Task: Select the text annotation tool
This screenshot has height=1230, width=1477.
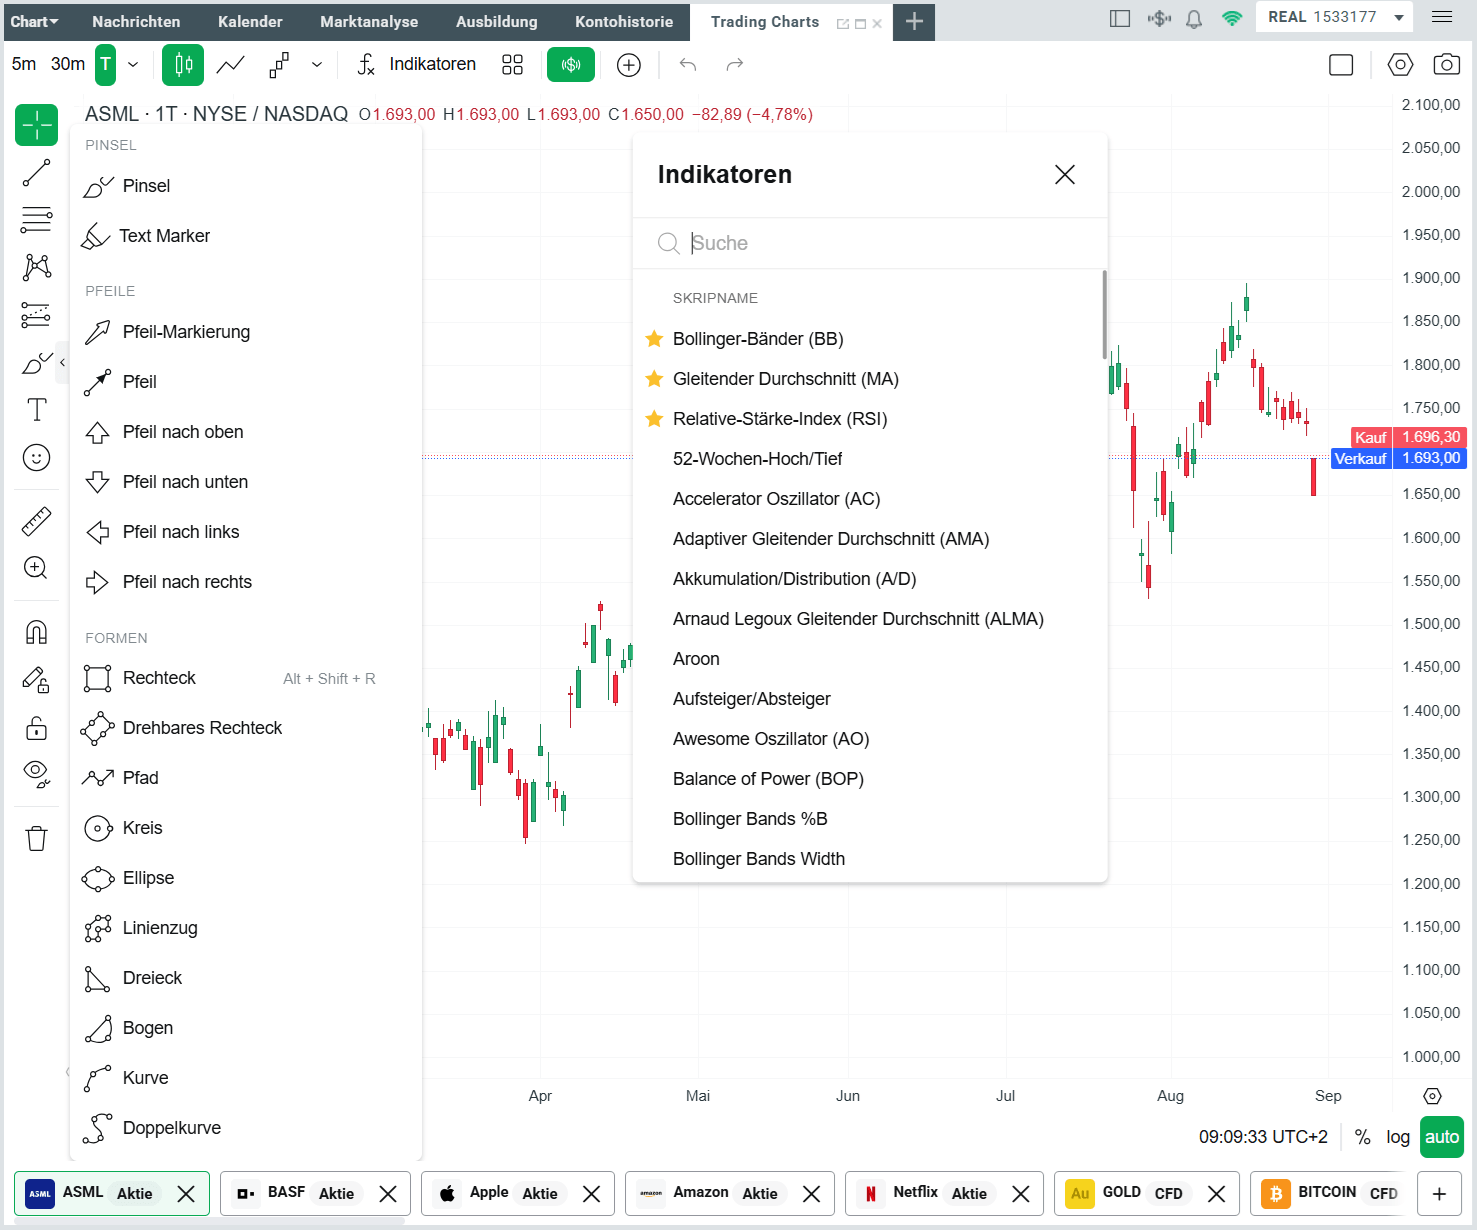Action: click(37, 410)
